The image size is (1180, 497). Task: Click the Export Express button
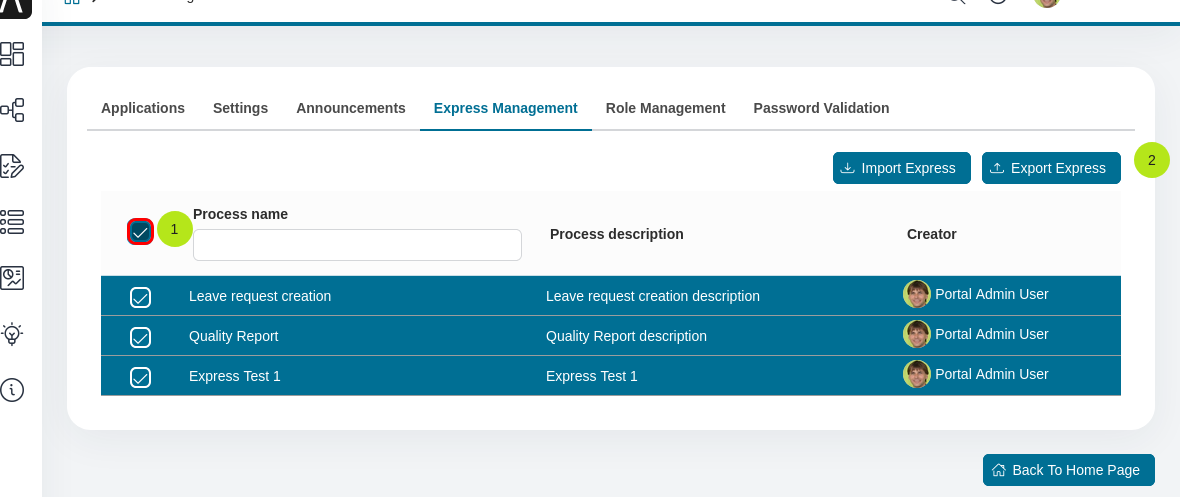click(x=1051, y=168)
